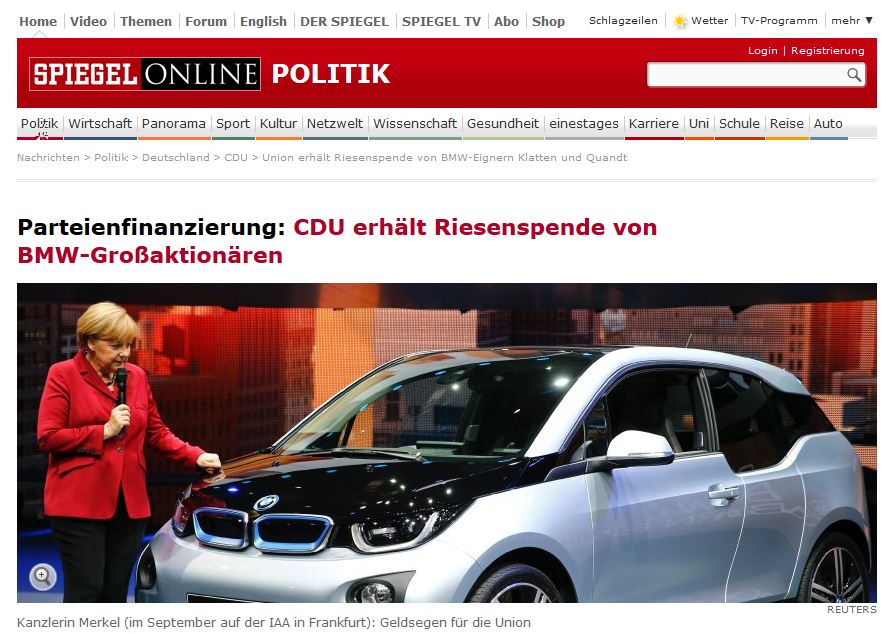Switch to the English edition
This screenshot has height=634, width=895.
point(263,22)
